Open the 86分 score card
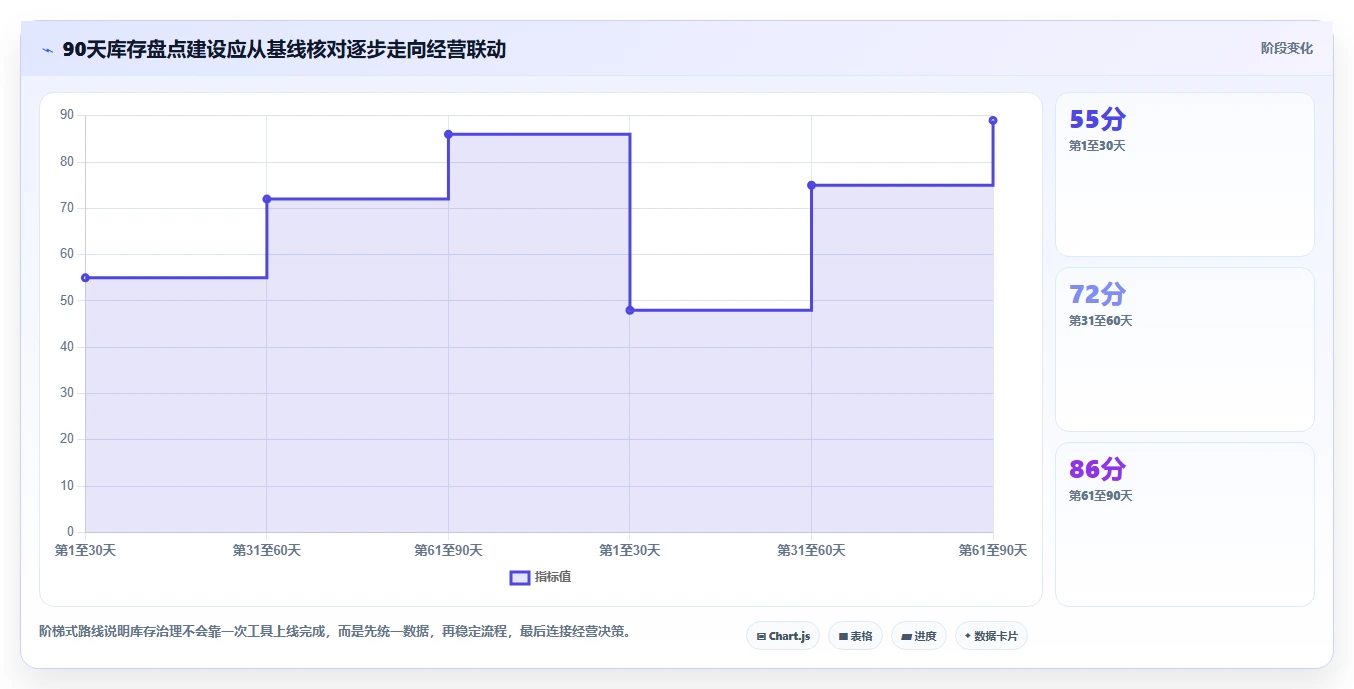This screenshot has width=1354, height=689. click(1184, 524)
